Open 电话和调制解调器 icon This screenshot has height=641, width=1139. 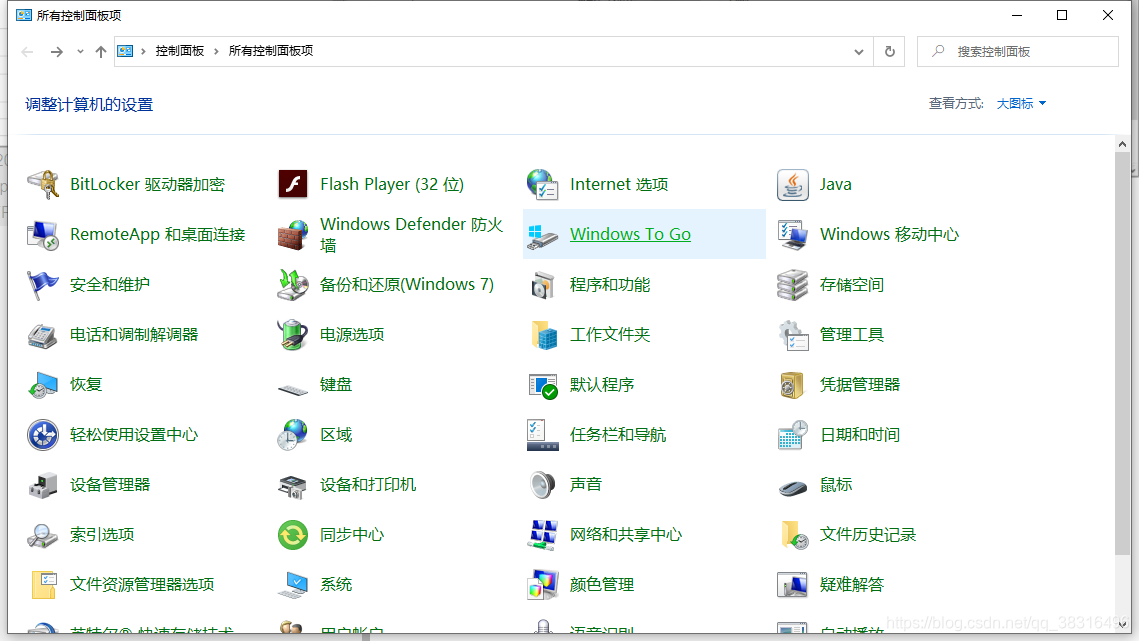(x=43, y=335)
